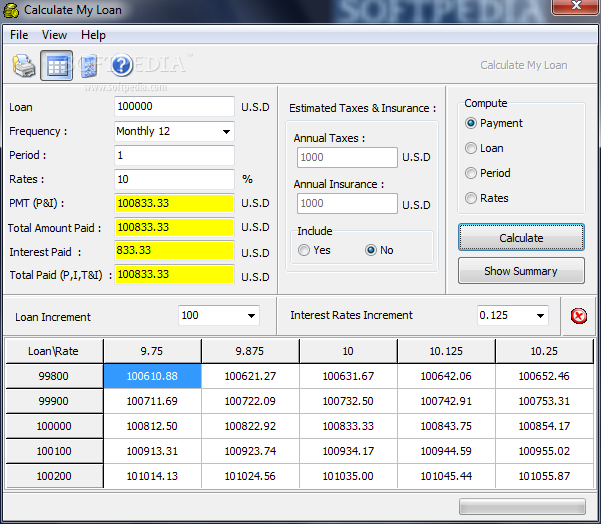This screenshot has width=601, height=524.
Task: Click the yellow Total Paid (P,I,T&I) field
Action: pyautogui.click(x=174, y=274)
